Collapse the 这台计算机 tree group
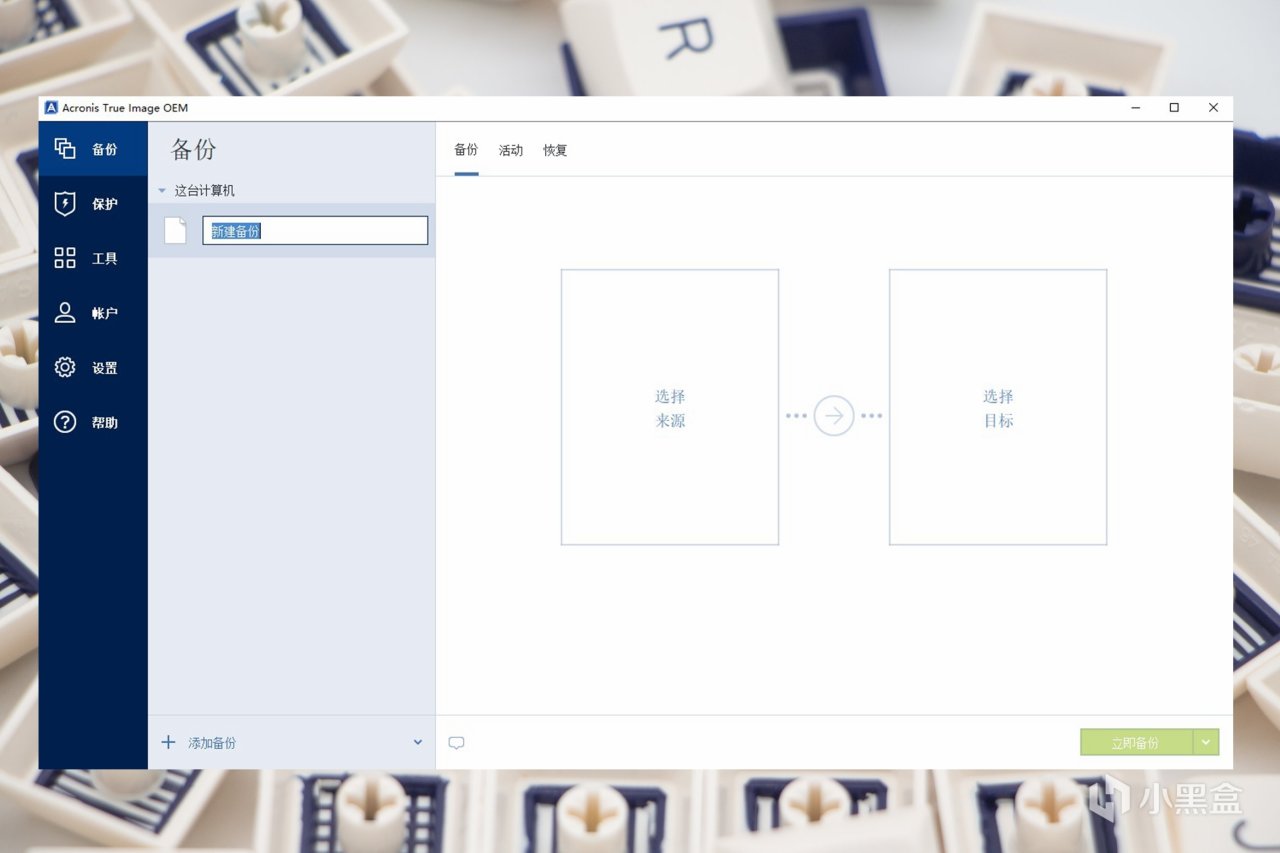The image size is (1280, 853). 162,190
